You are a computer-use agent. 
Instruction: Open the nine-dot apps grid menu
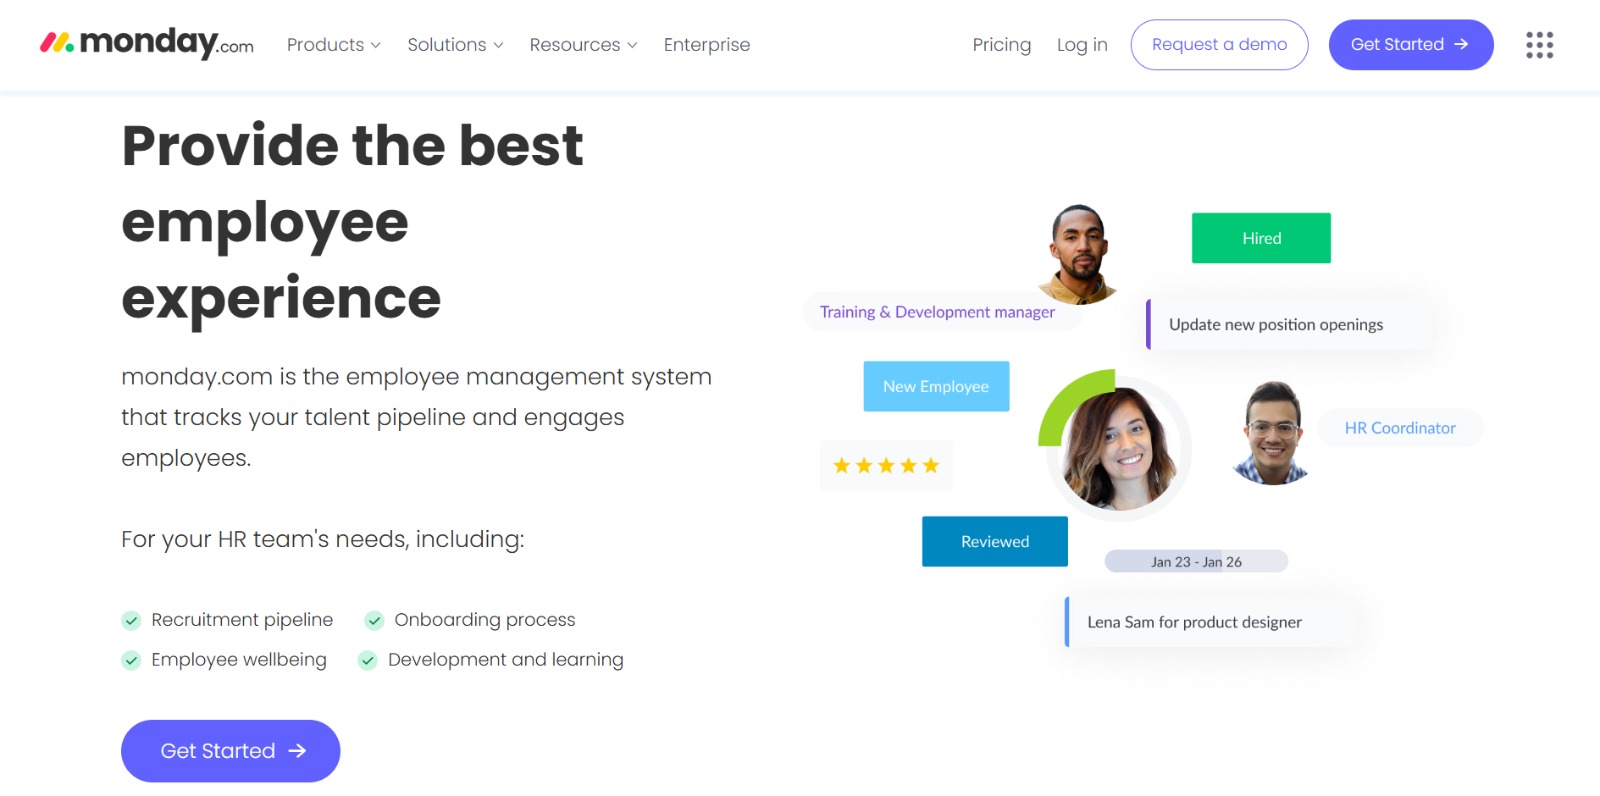(x=1539, y=45)
